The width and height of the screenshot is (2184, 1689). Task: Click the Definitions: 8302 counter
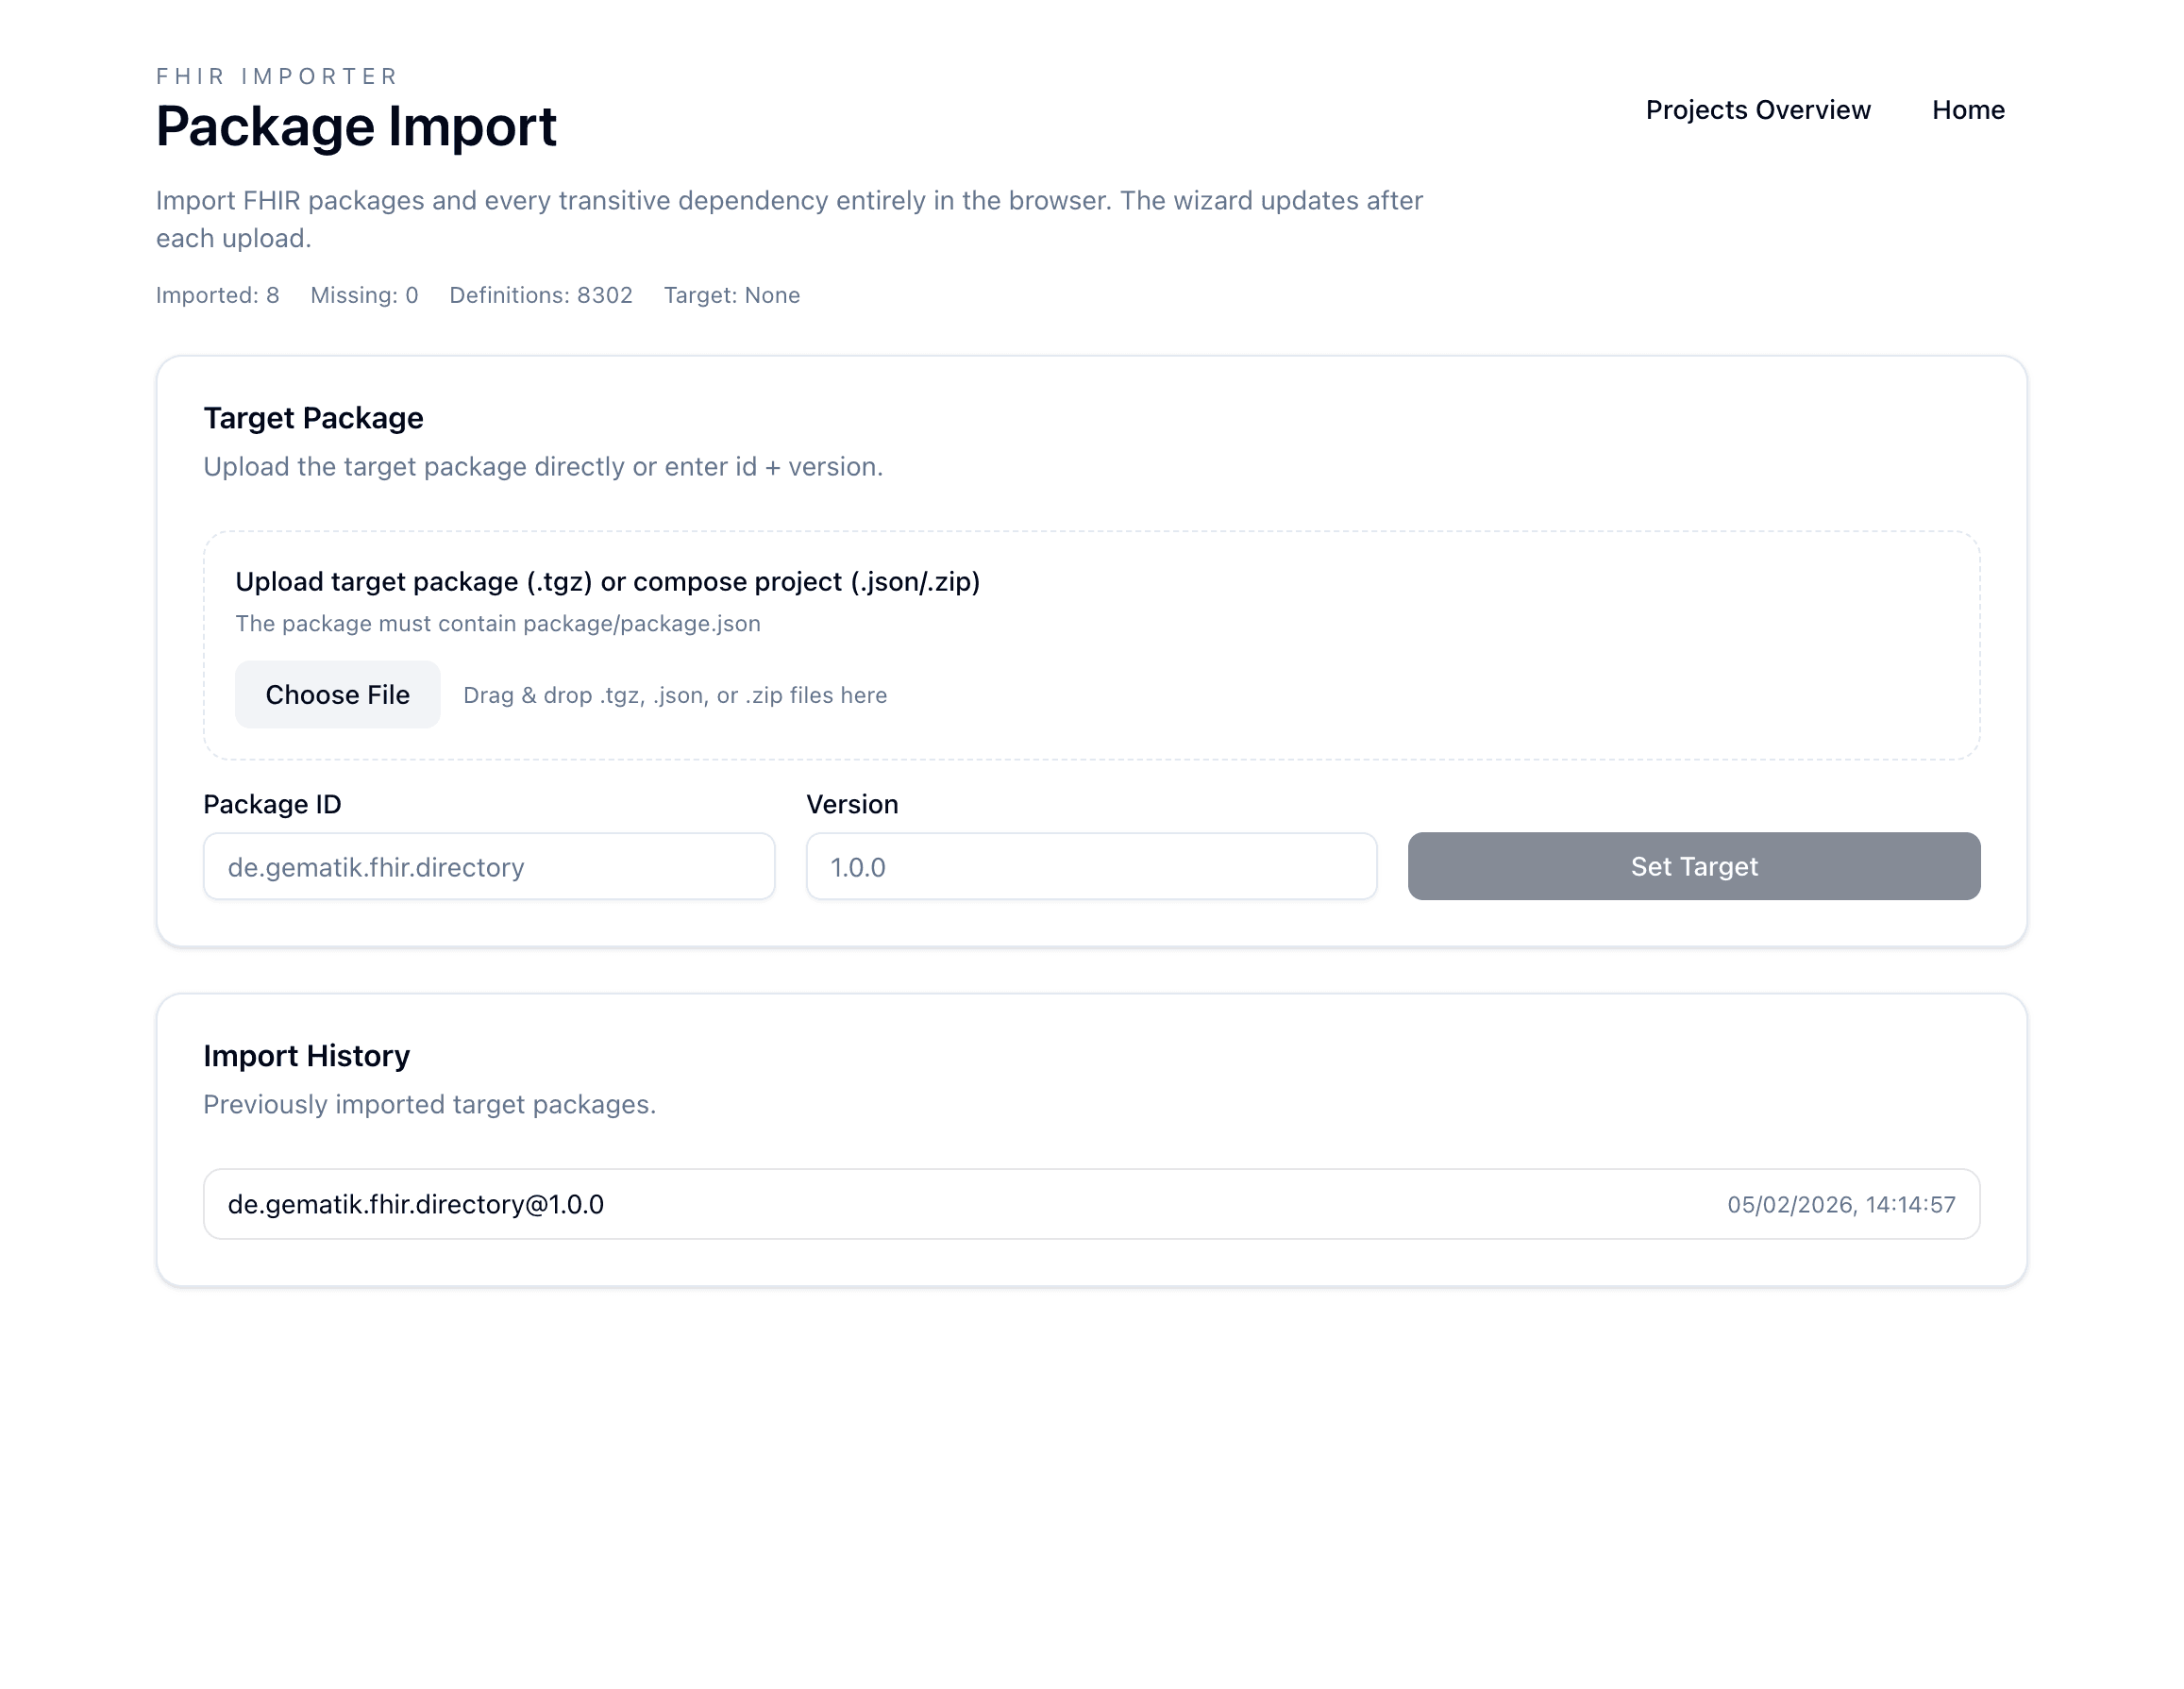pyautogui.click(x=540, y=295)
